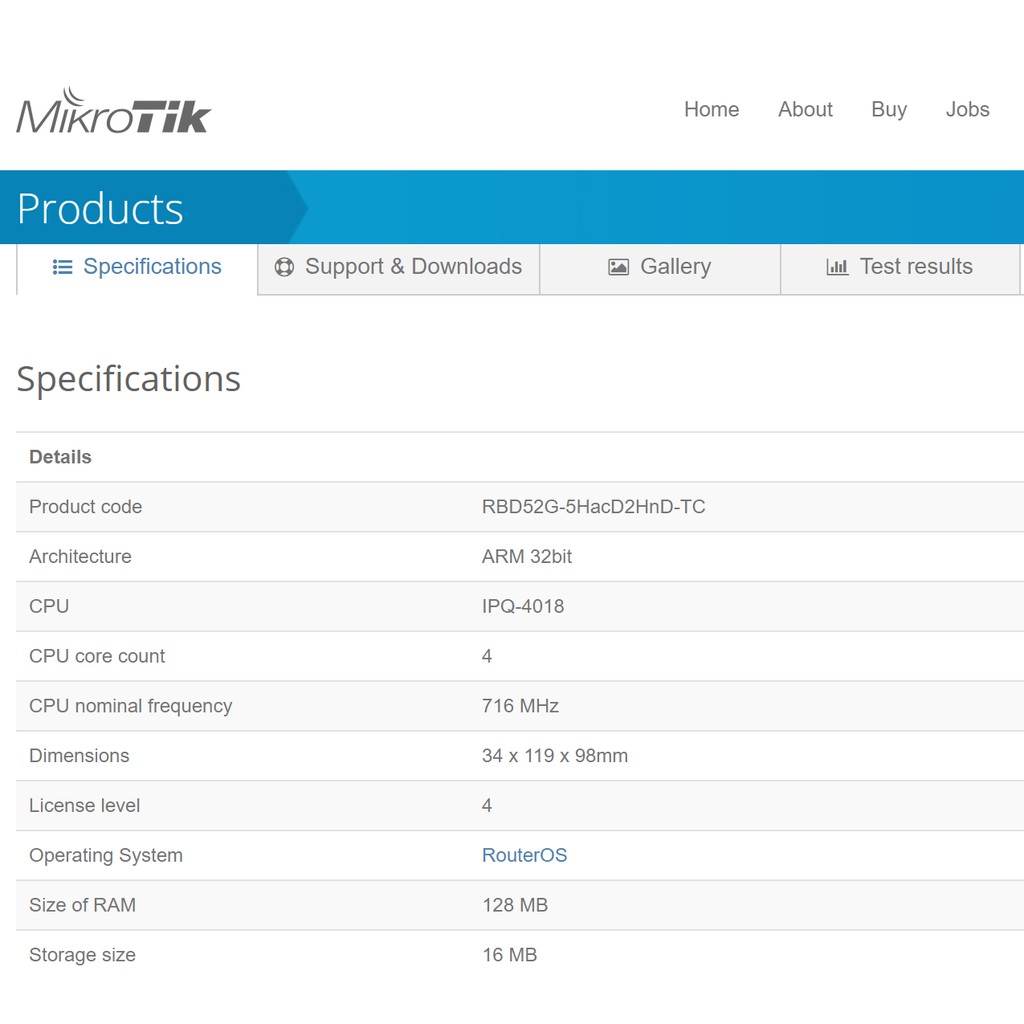Click the Support & Downloads lifebuoy icon
1024x1024 pixels.
point(284,267)
